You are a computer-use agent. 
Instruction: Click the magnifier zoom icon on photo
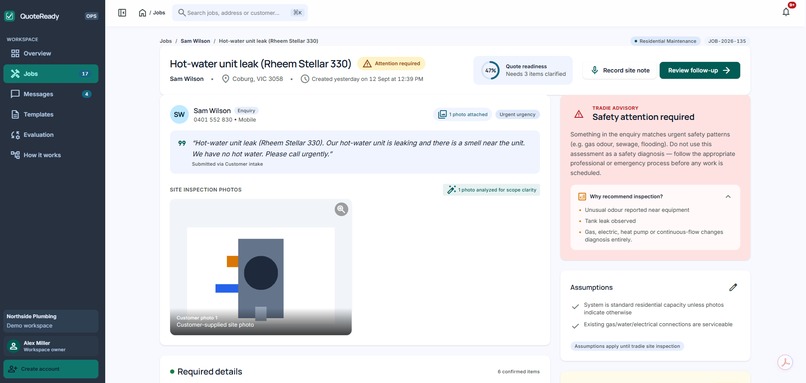pyautogui.click(x=341, y=209)
